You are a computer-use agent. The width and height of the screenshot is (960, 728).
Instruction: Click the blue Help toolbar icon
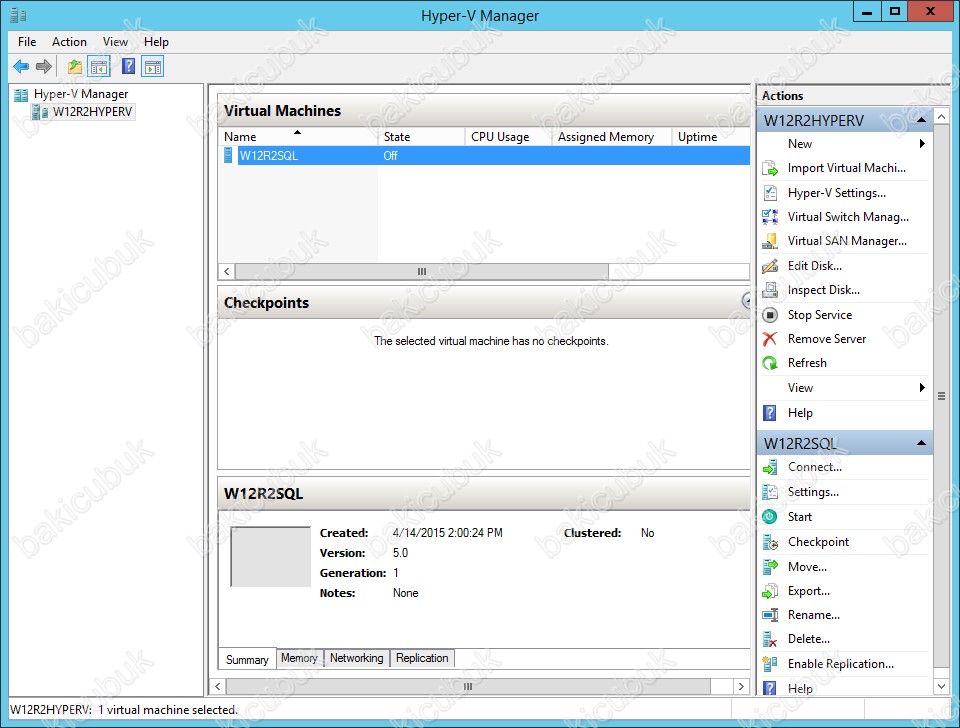coord(128,66)
